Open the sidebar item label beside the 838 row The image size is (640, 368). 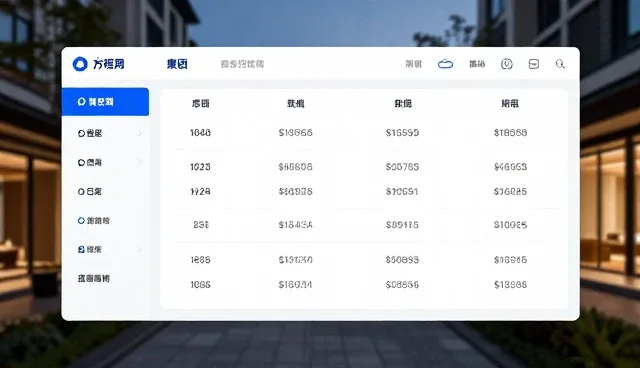tap(98, 221)
